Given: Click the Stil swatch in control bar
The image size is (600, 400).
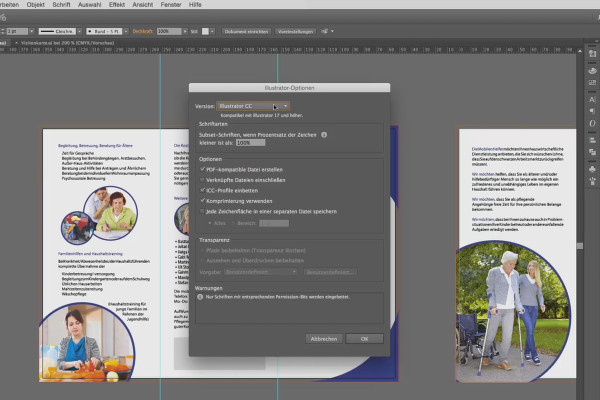Looking at the screenshot, I should [205, 31].
